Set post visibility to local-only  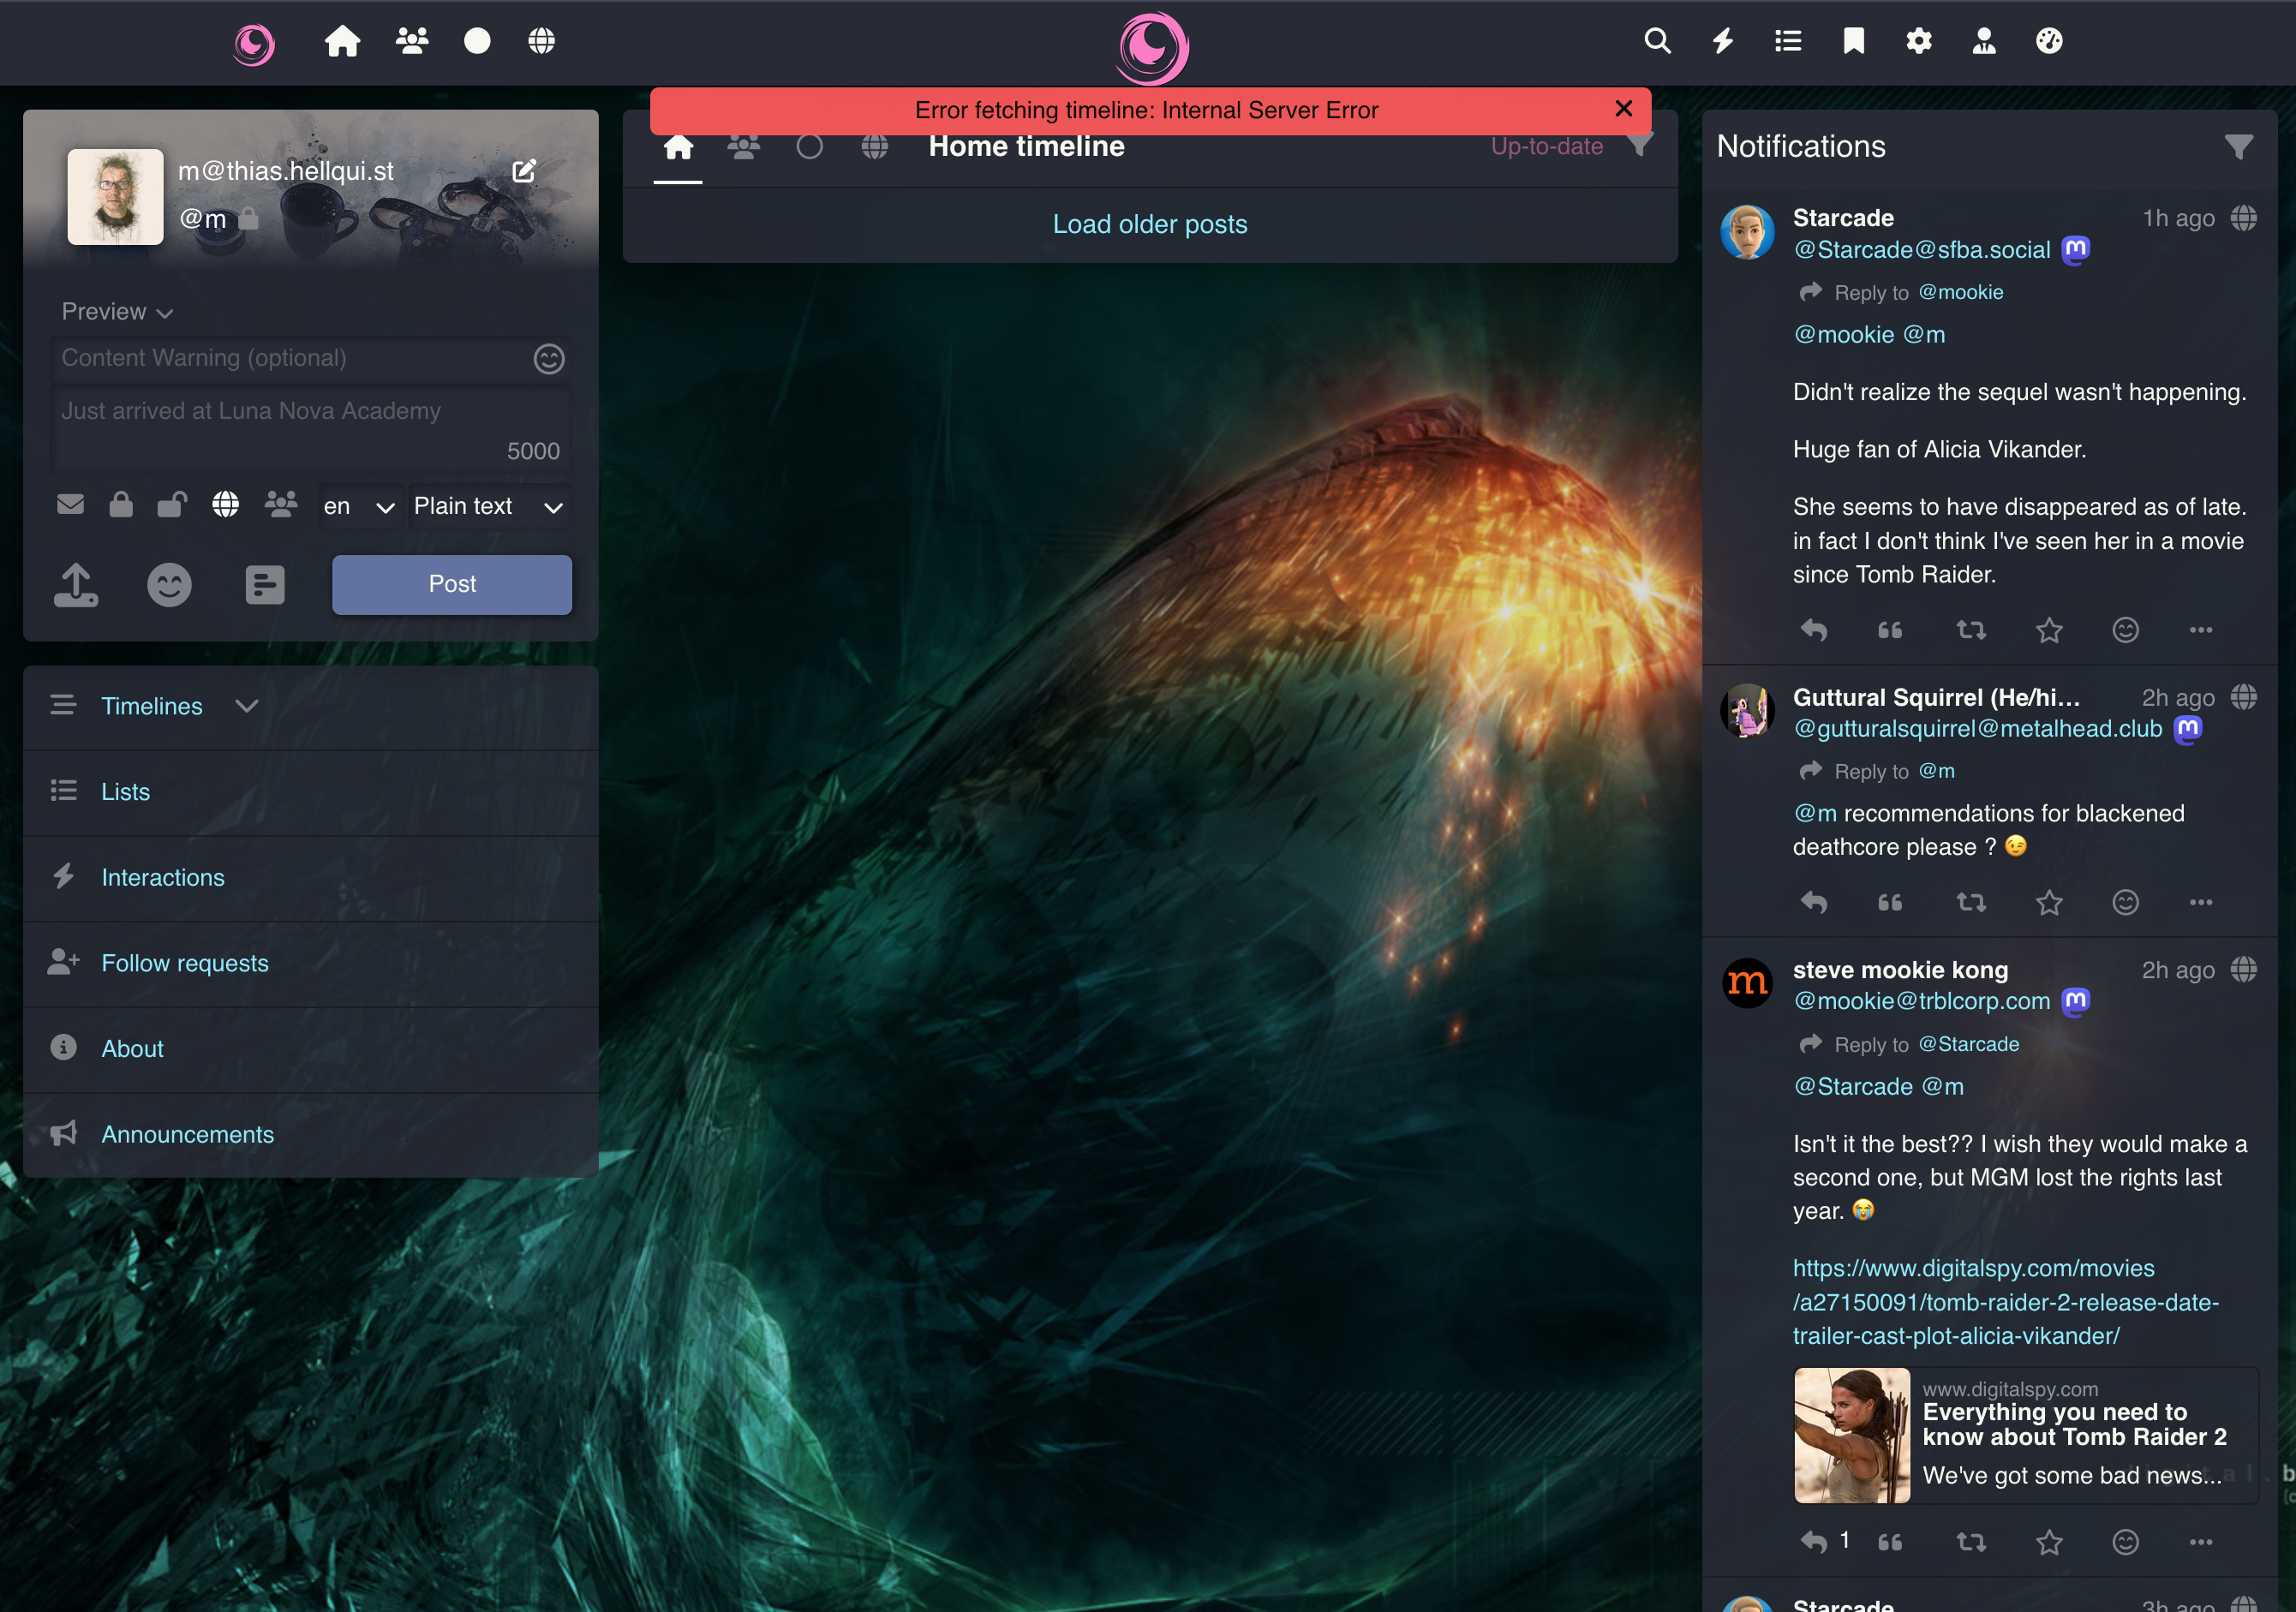[x=281, y=505]
